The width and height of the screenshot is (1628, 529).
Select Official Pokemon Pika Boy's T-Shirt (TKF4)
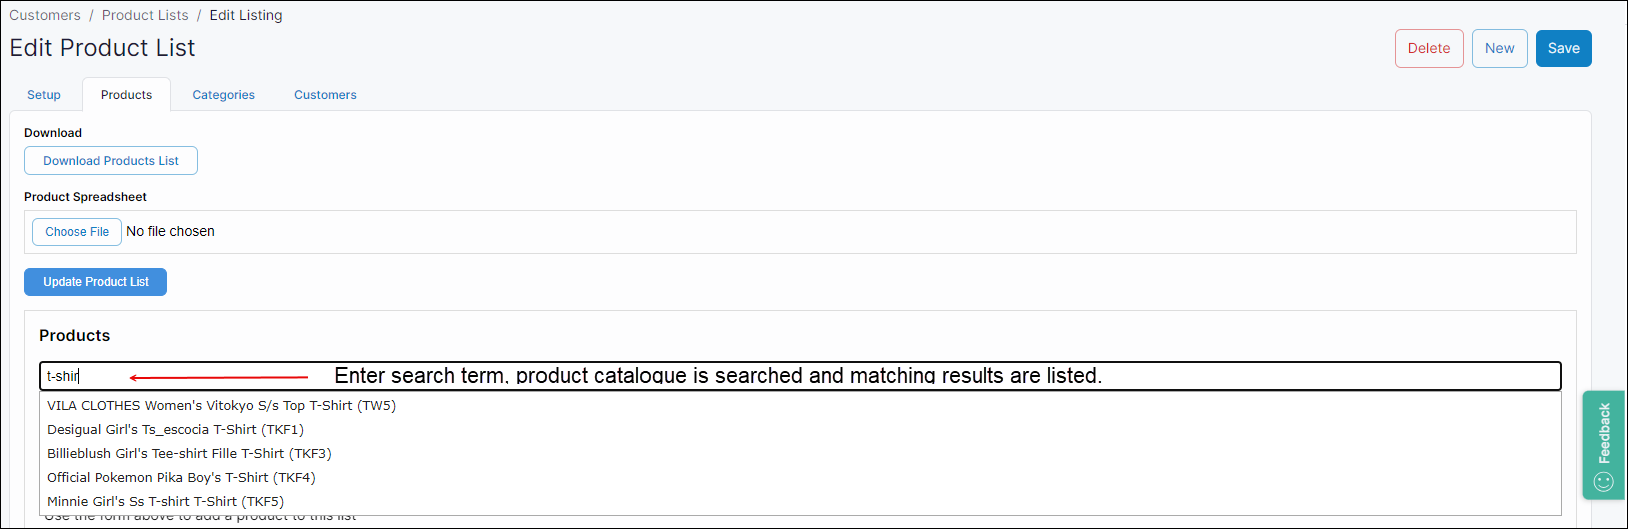pos(182,478)
